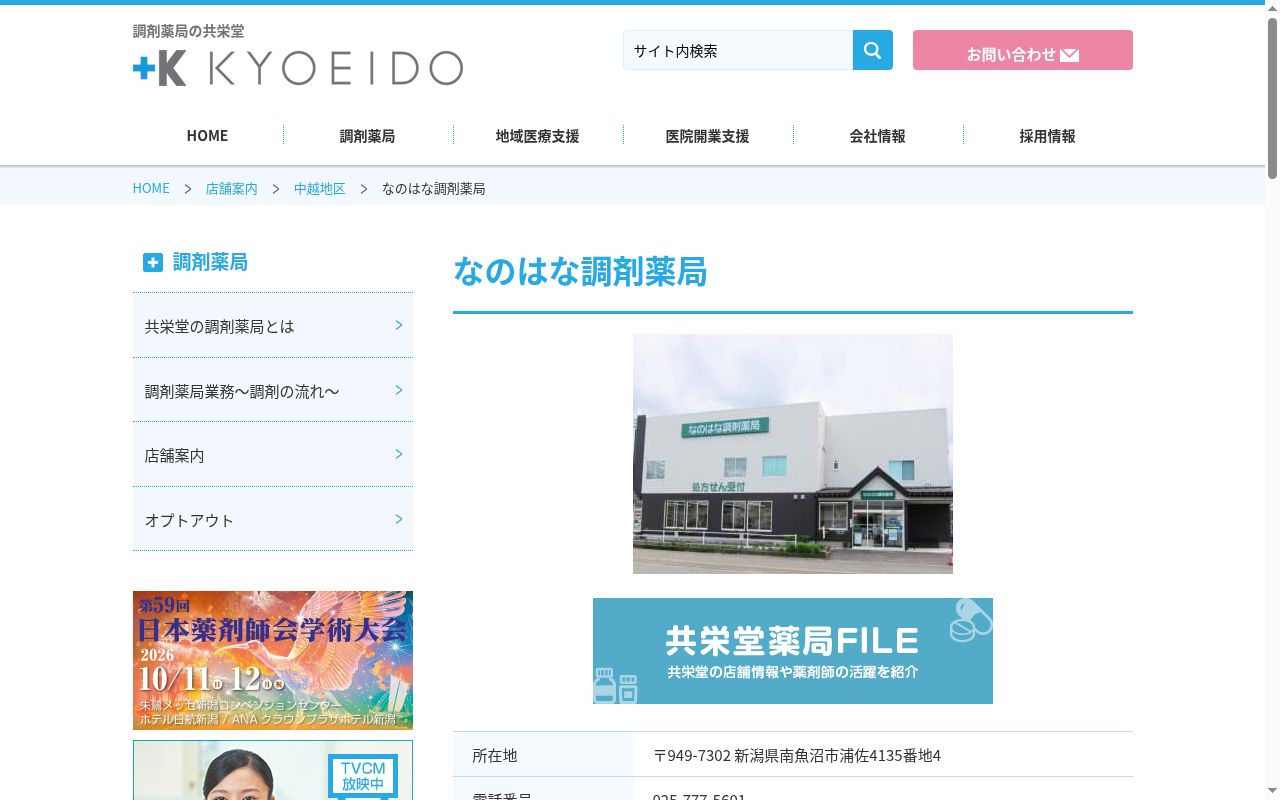
Task: Click the pink お問い合わせ contact button
Action: coord(1023,50)
